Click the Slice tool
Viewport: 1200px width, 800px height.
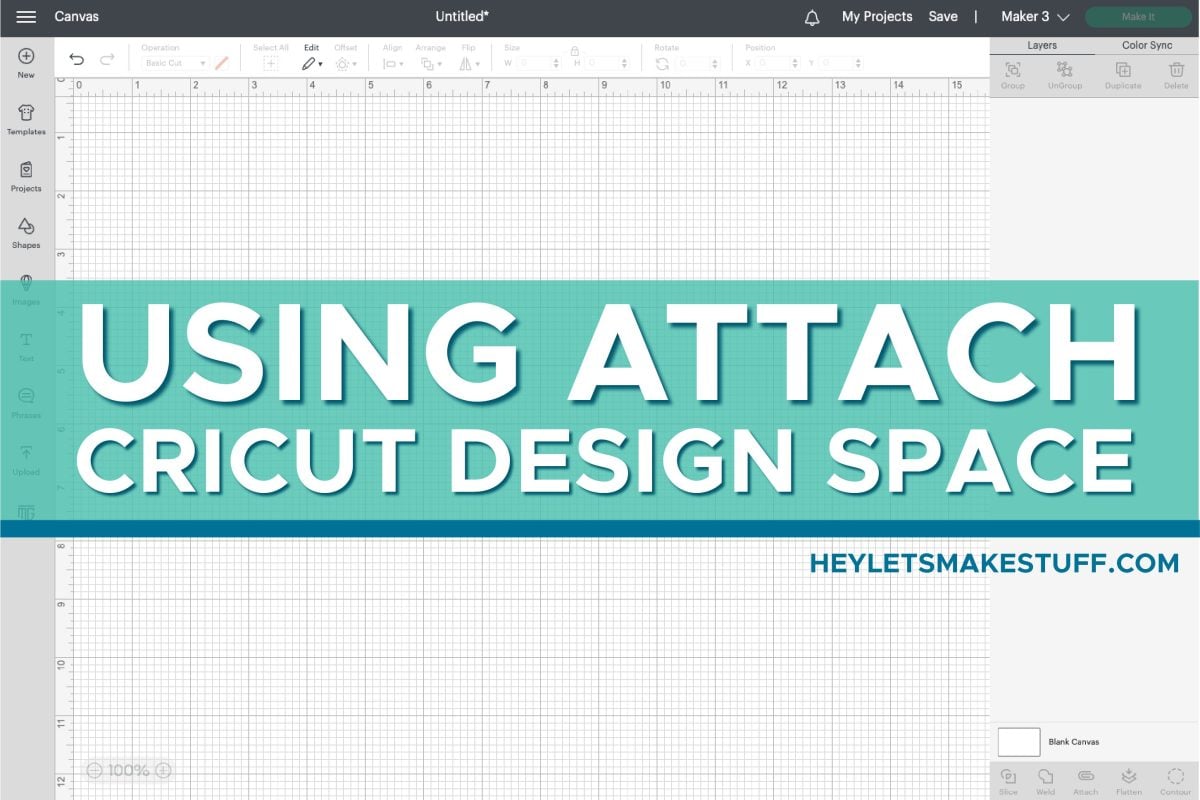[x=1008, y=781]
